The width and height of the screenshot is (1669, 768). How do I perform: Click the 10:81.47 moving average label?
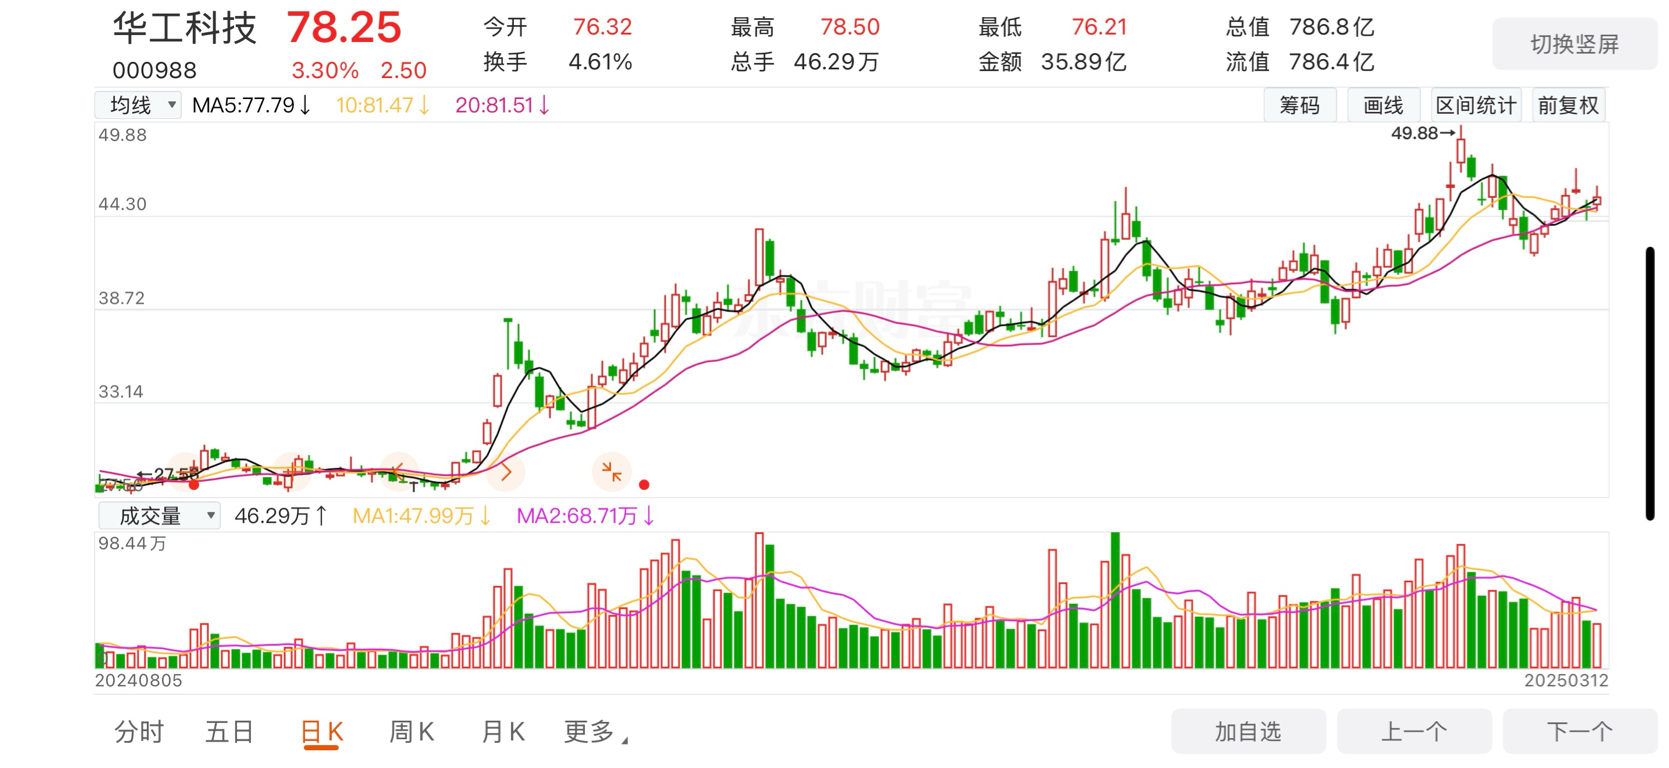[382, 105]
